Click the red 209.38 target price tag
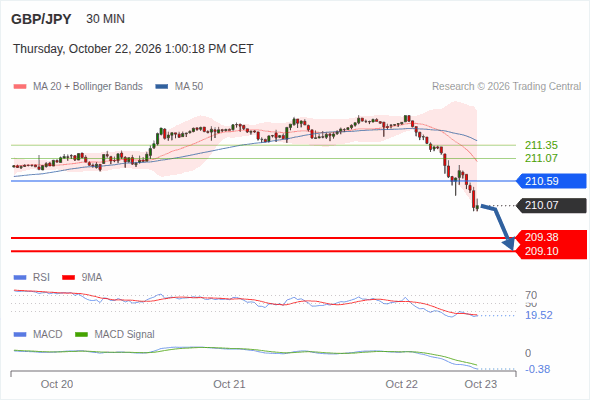Viewport: 590px width, 400px height. click(x=551, y=237)
